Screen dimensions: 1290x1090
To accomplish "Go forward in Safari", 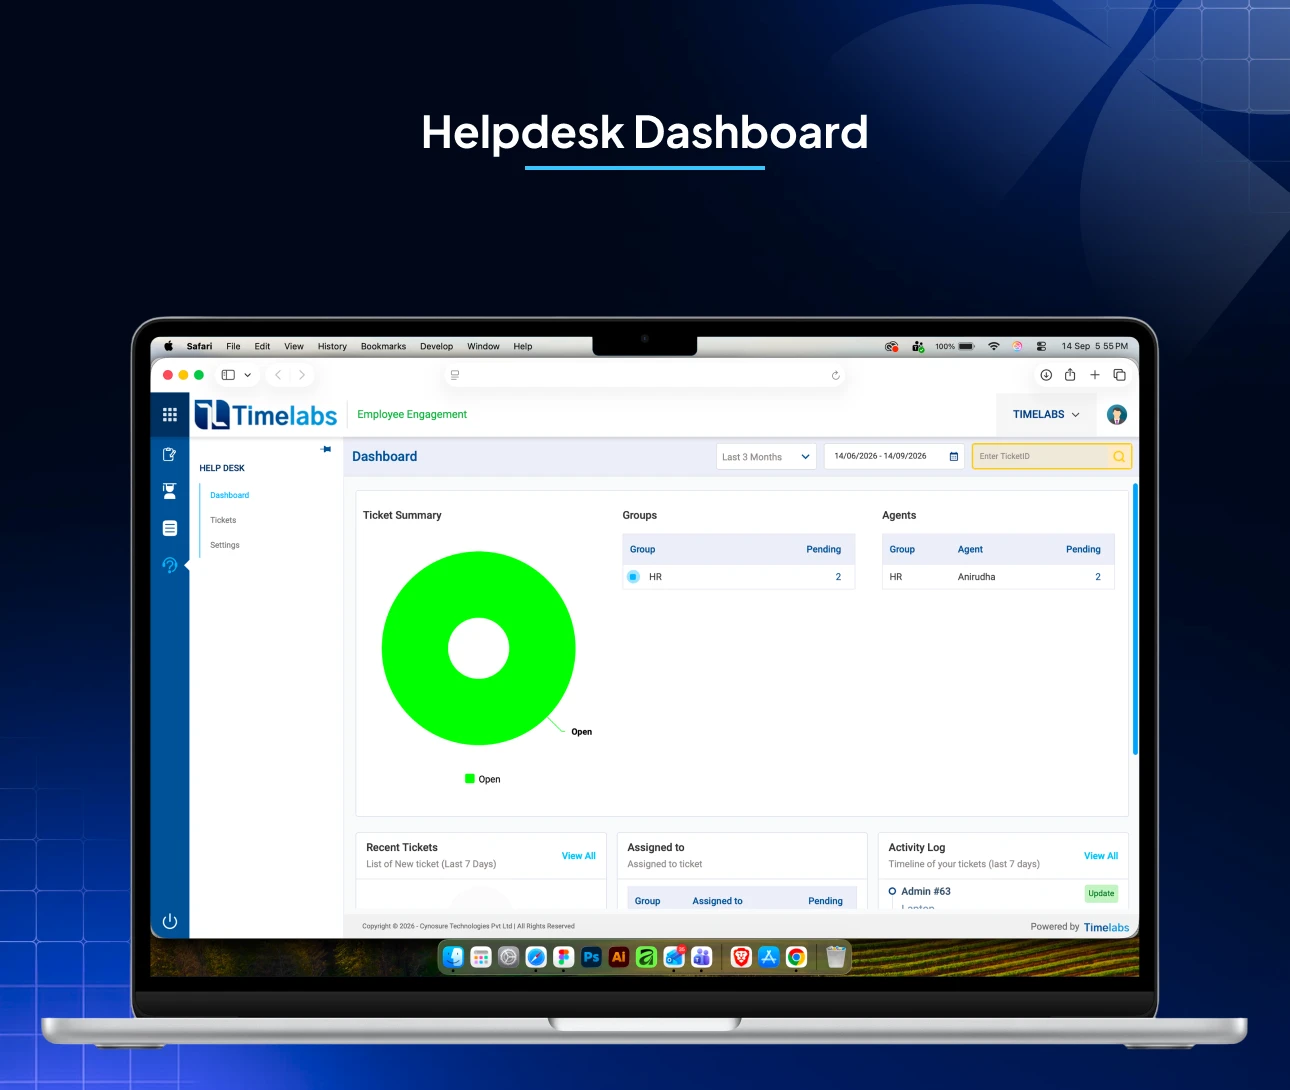I will 302,375.
